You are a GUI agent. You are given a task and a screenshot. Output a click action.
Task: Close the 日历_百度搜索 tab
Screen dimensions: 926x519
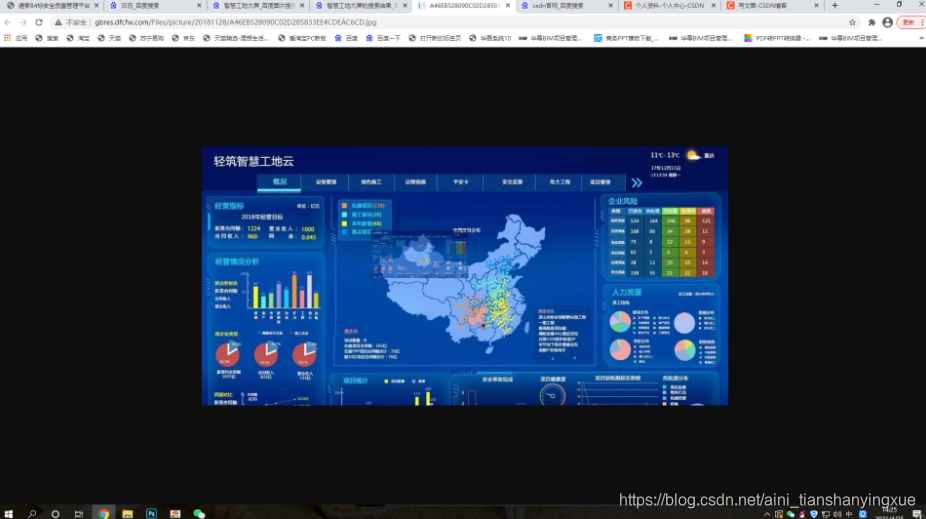199,5
